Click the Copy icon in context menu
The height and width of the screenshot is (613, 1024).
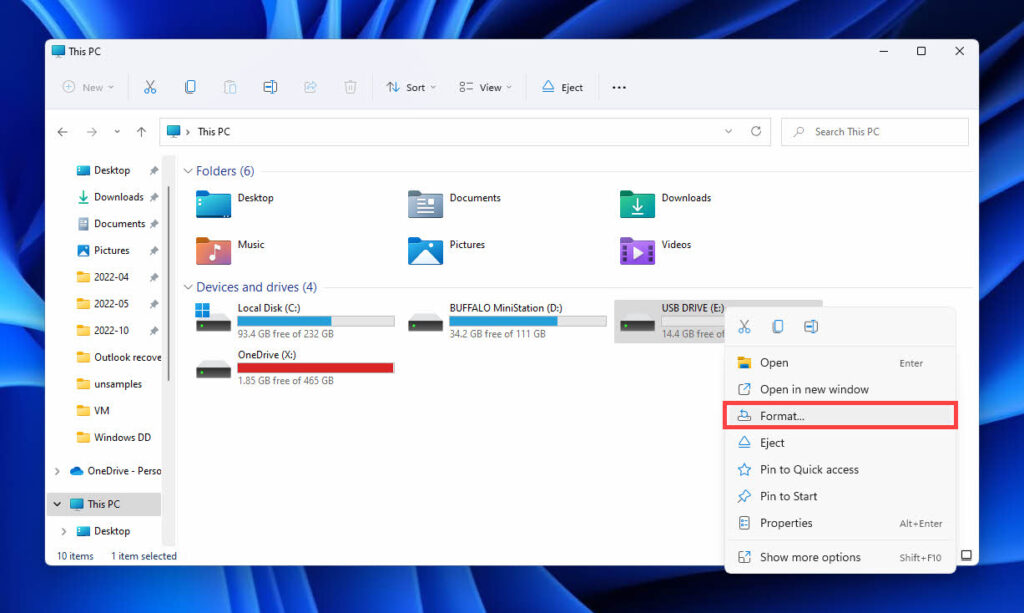(x=778, y=327)
